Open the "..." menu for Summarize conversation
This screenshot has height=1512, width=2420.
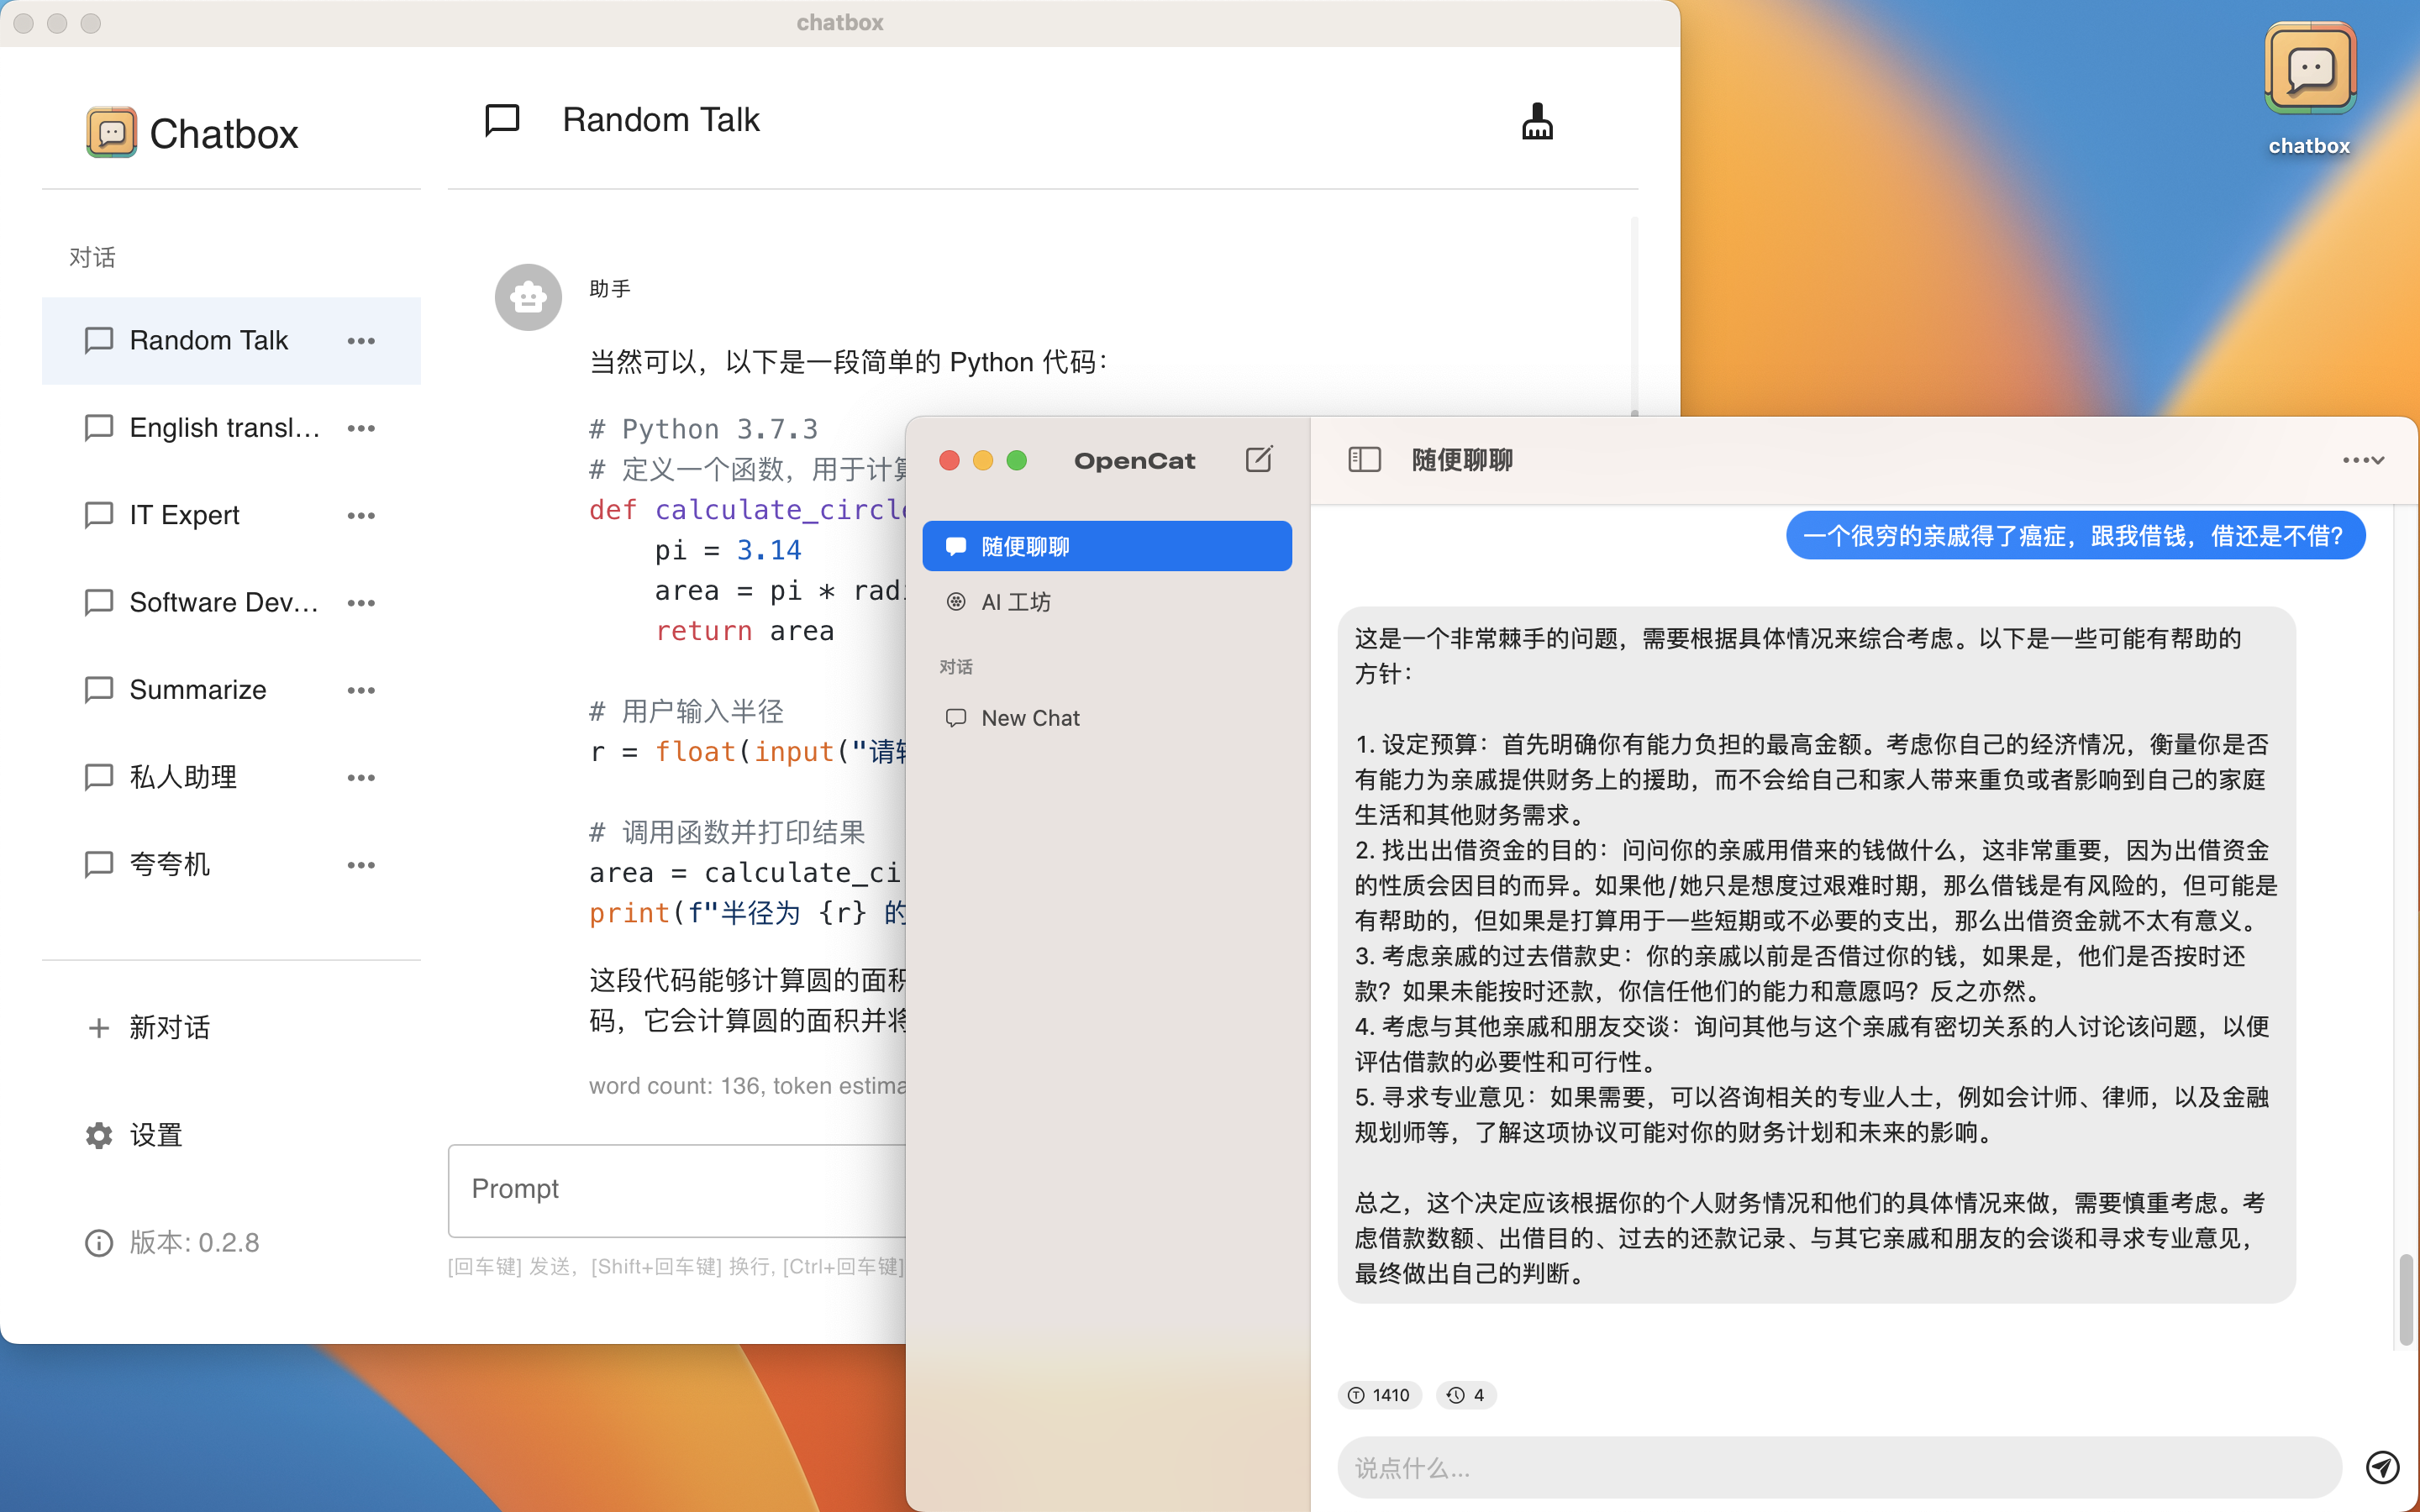[x=361, y=689]
